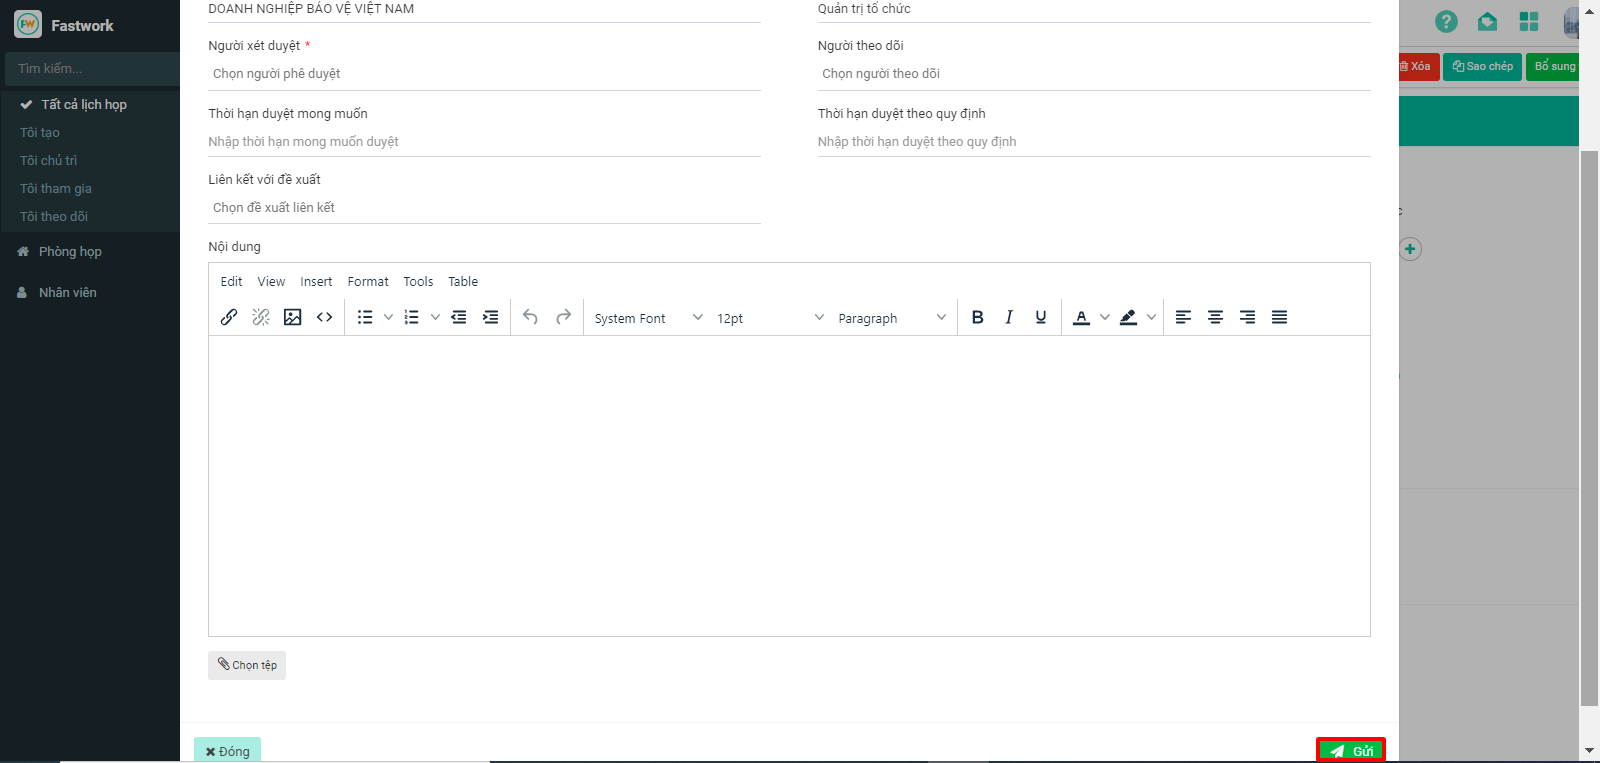Click the Gửi send button
This screenshot has height=763, width=1600.
coord(1350,751)
